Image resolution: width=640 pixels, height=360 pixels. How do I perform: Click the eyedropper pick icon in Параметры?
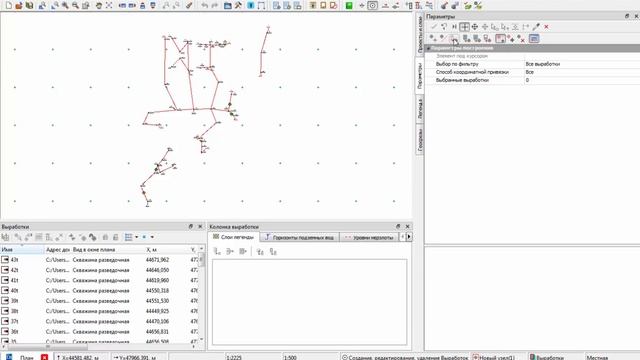coord(536,27)
